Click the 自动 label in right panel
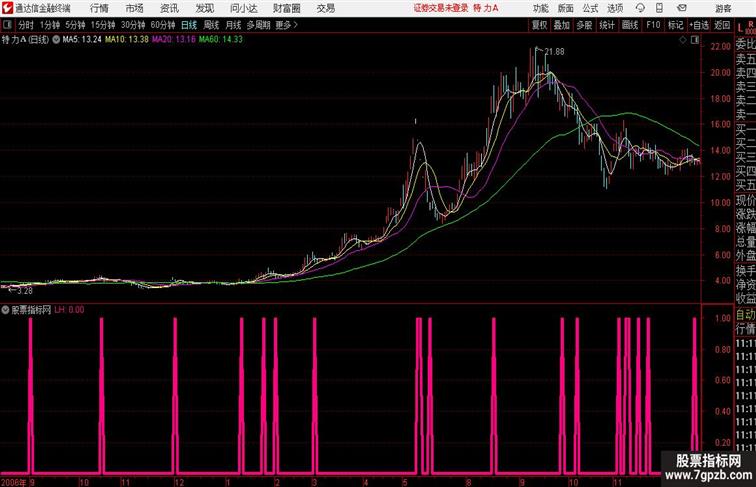This screenshot has width=756, height=487. (x=745, y=314)
